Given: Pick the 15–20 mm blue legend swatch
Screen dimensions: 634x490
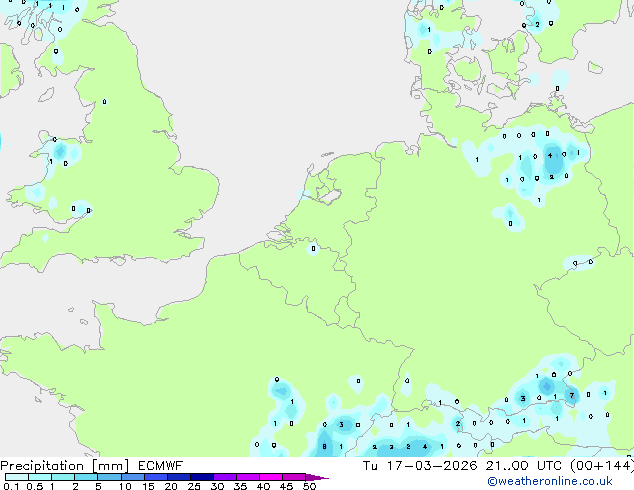Looking at the screenshot, I should (155, 477).
